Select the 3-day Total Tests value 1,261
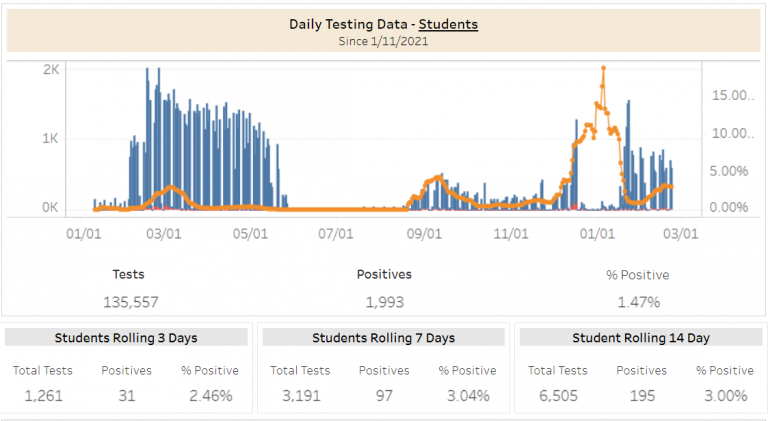The image size is (768, 421). point(42,395)
